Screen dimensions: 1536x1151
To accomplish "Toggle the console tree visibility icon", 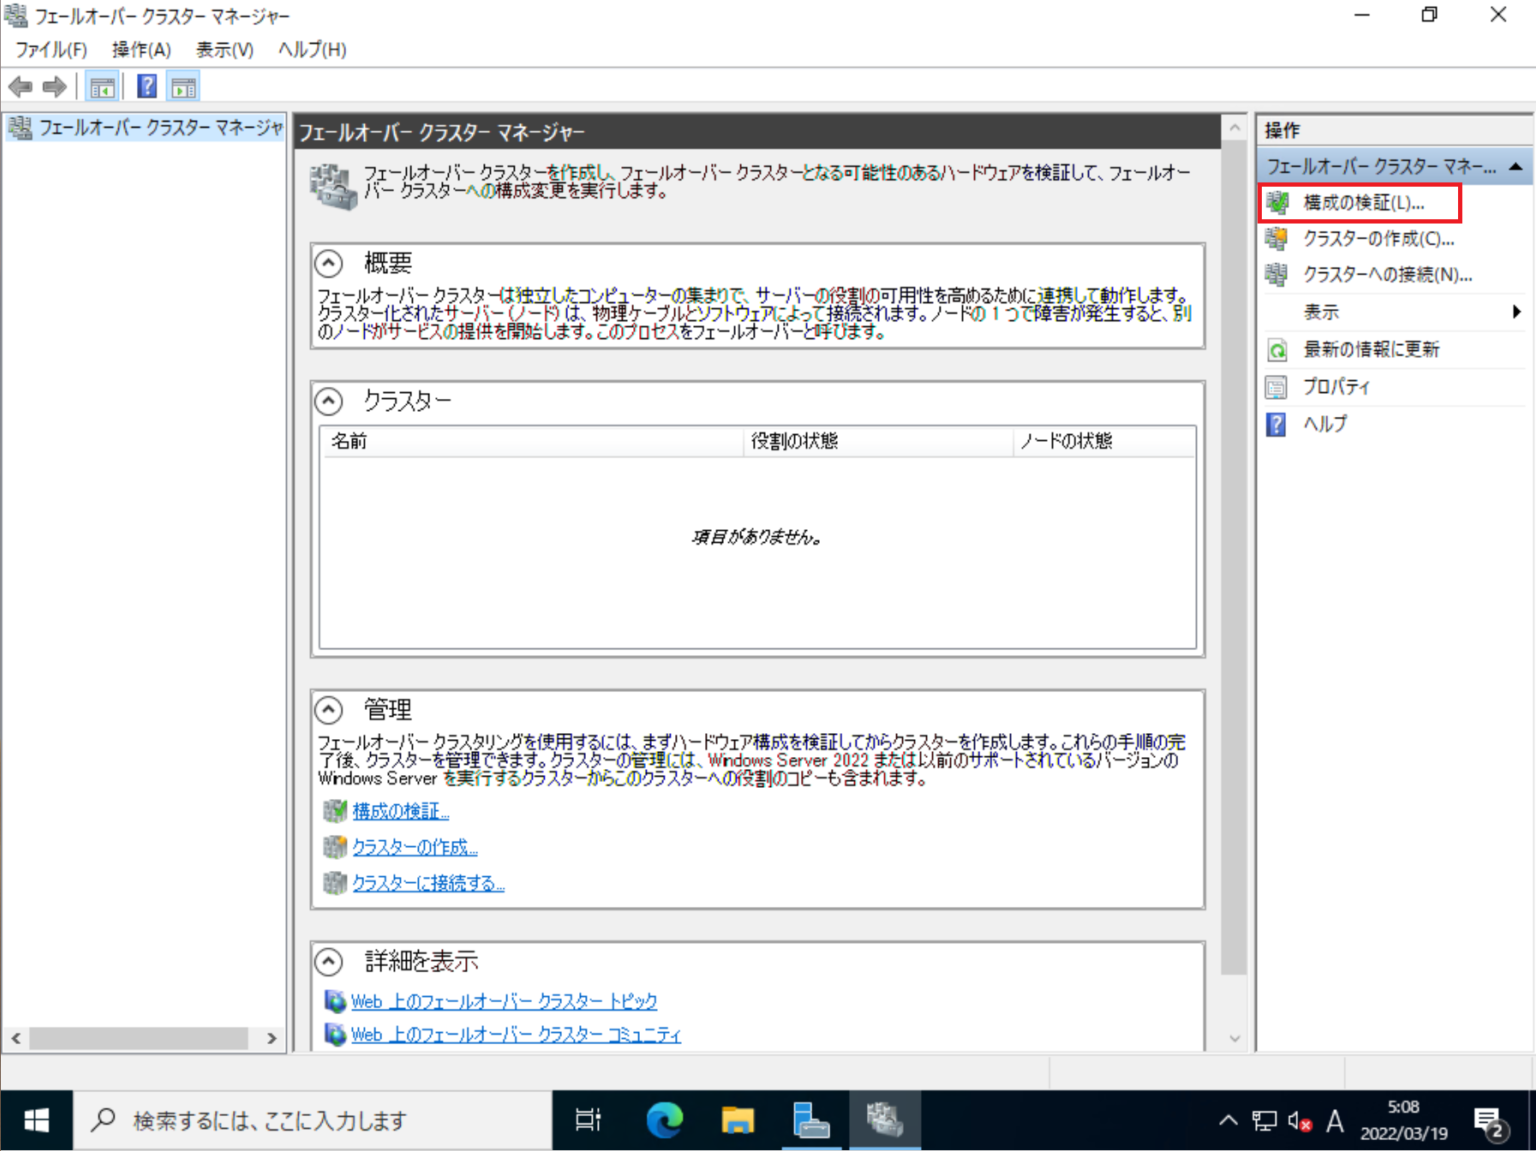I will (102, 86).
